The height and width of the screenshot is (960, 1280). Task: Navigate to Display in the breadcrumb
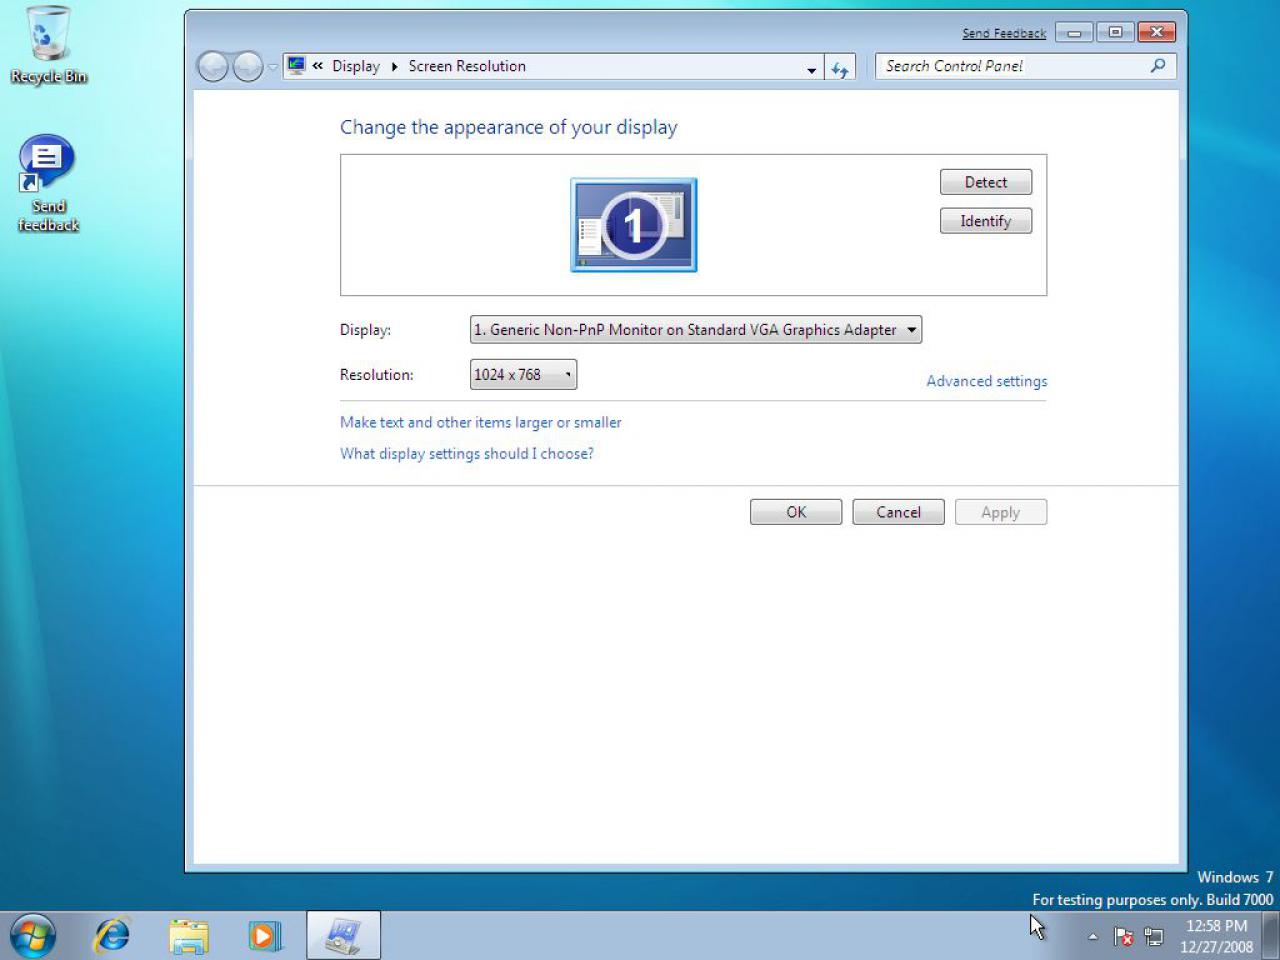[x=356, y=66]
